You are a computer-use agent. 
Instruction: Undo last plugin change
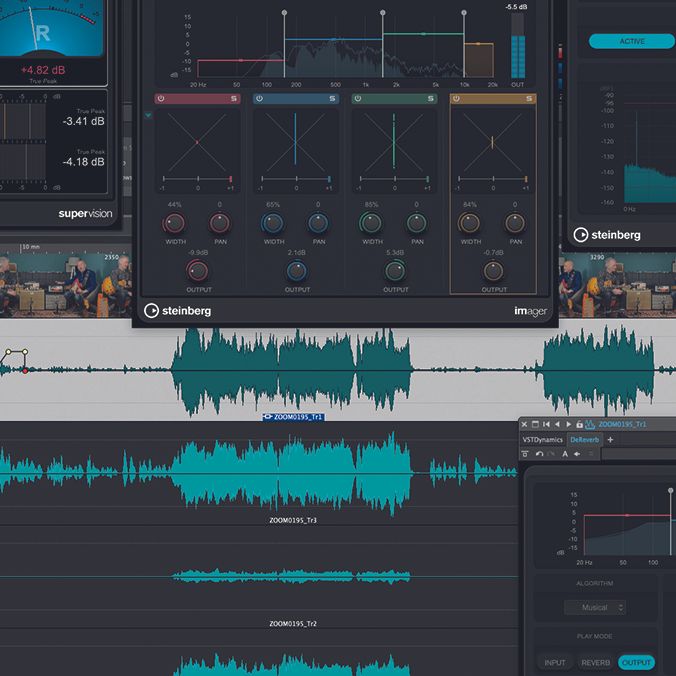(x=539, y=454)
